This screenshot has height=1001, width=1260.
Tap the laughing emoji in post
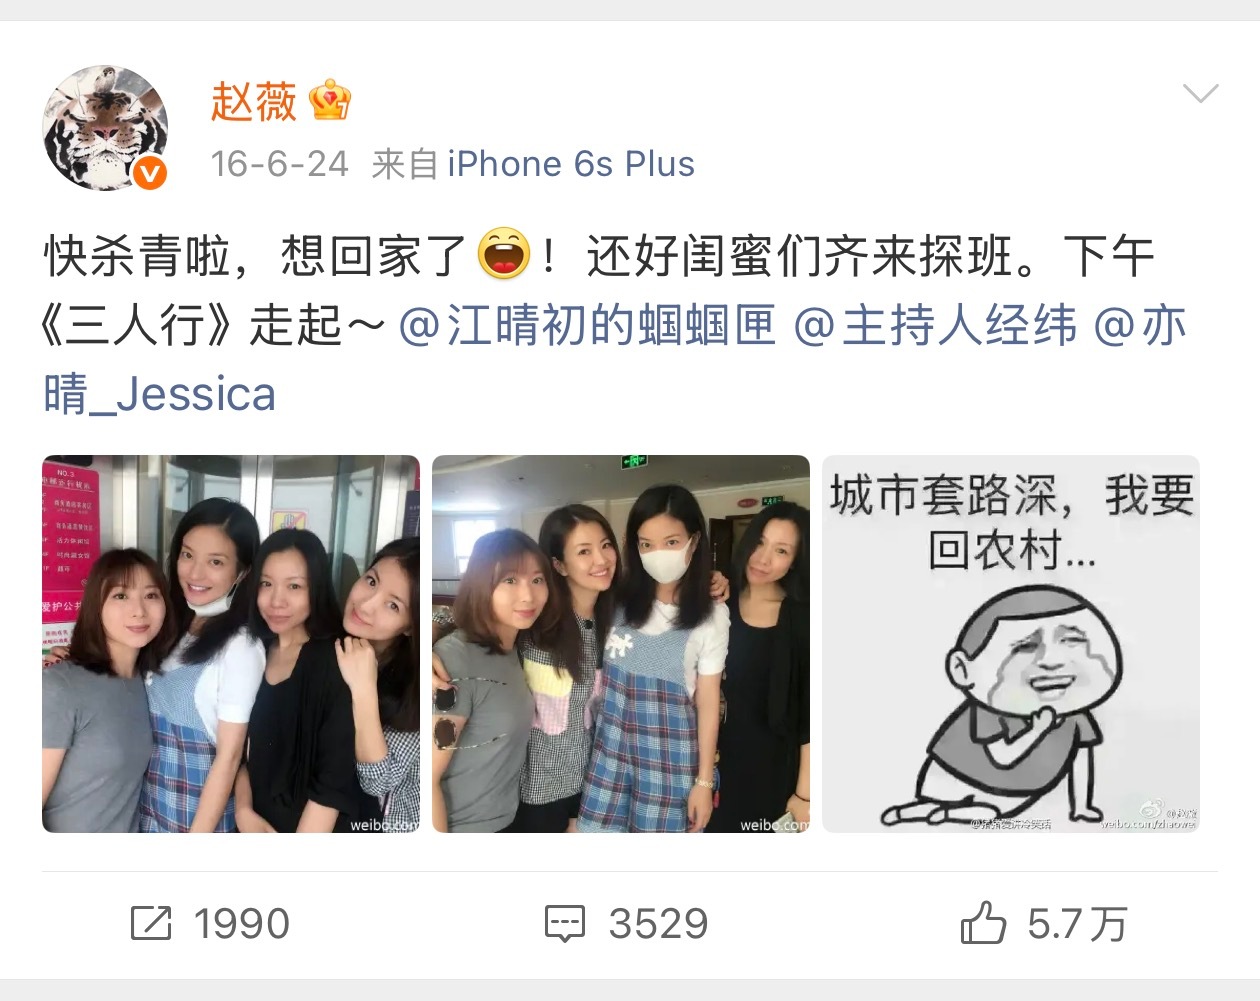(504, 254)
